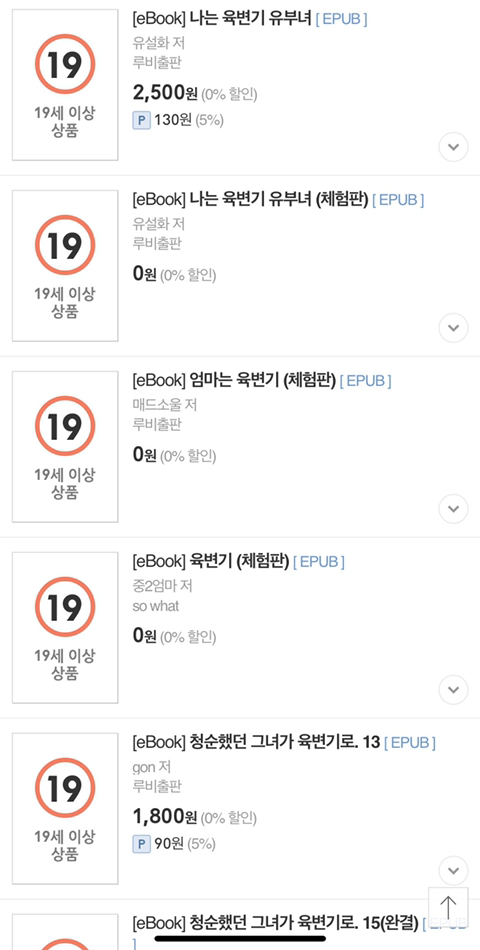The width and height of the screenshot is (480, 950).
Task: Click the EPUB tag on 매드소울's book
Action: click(x=365, y=381)
